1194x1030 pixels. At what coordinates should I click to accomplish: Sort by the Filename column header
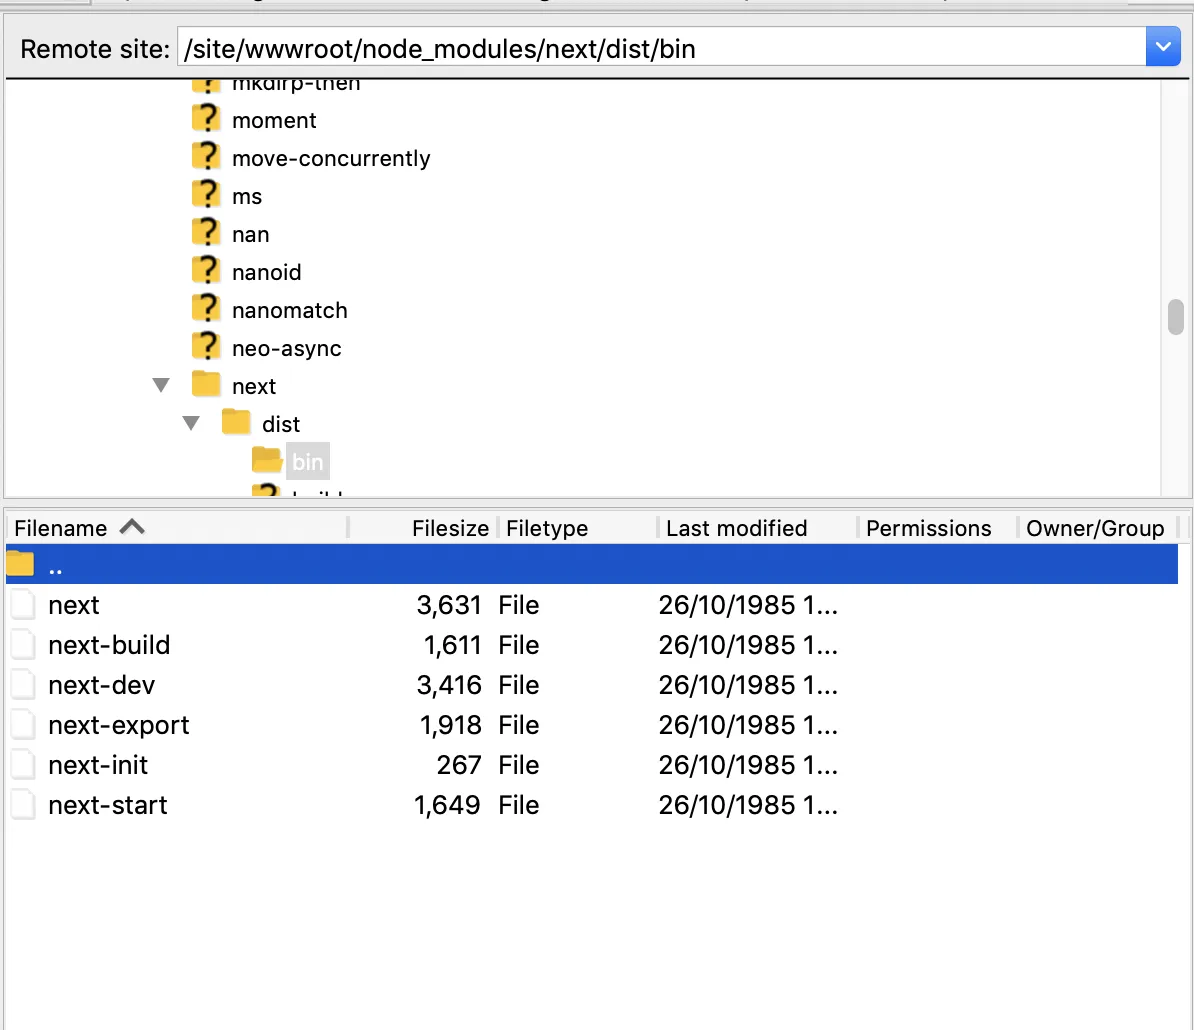[177, 528]
